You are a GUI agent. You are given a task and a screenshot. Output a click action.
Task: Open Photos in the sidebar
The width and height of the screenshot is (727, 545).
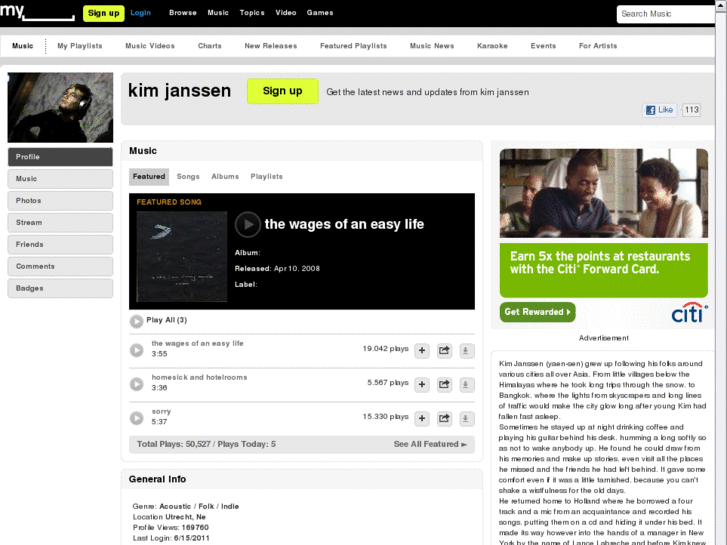click(60, 200)
